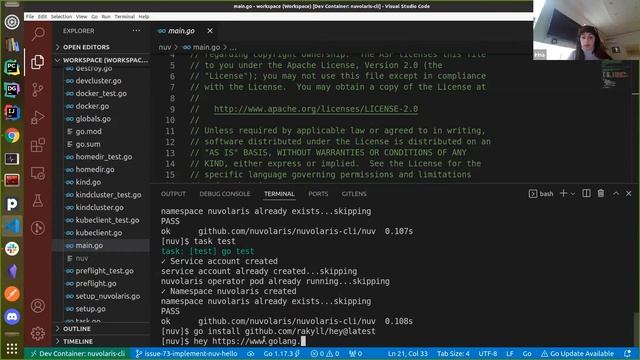Click the Explorer more actions ellipsis

pos(136,31)
